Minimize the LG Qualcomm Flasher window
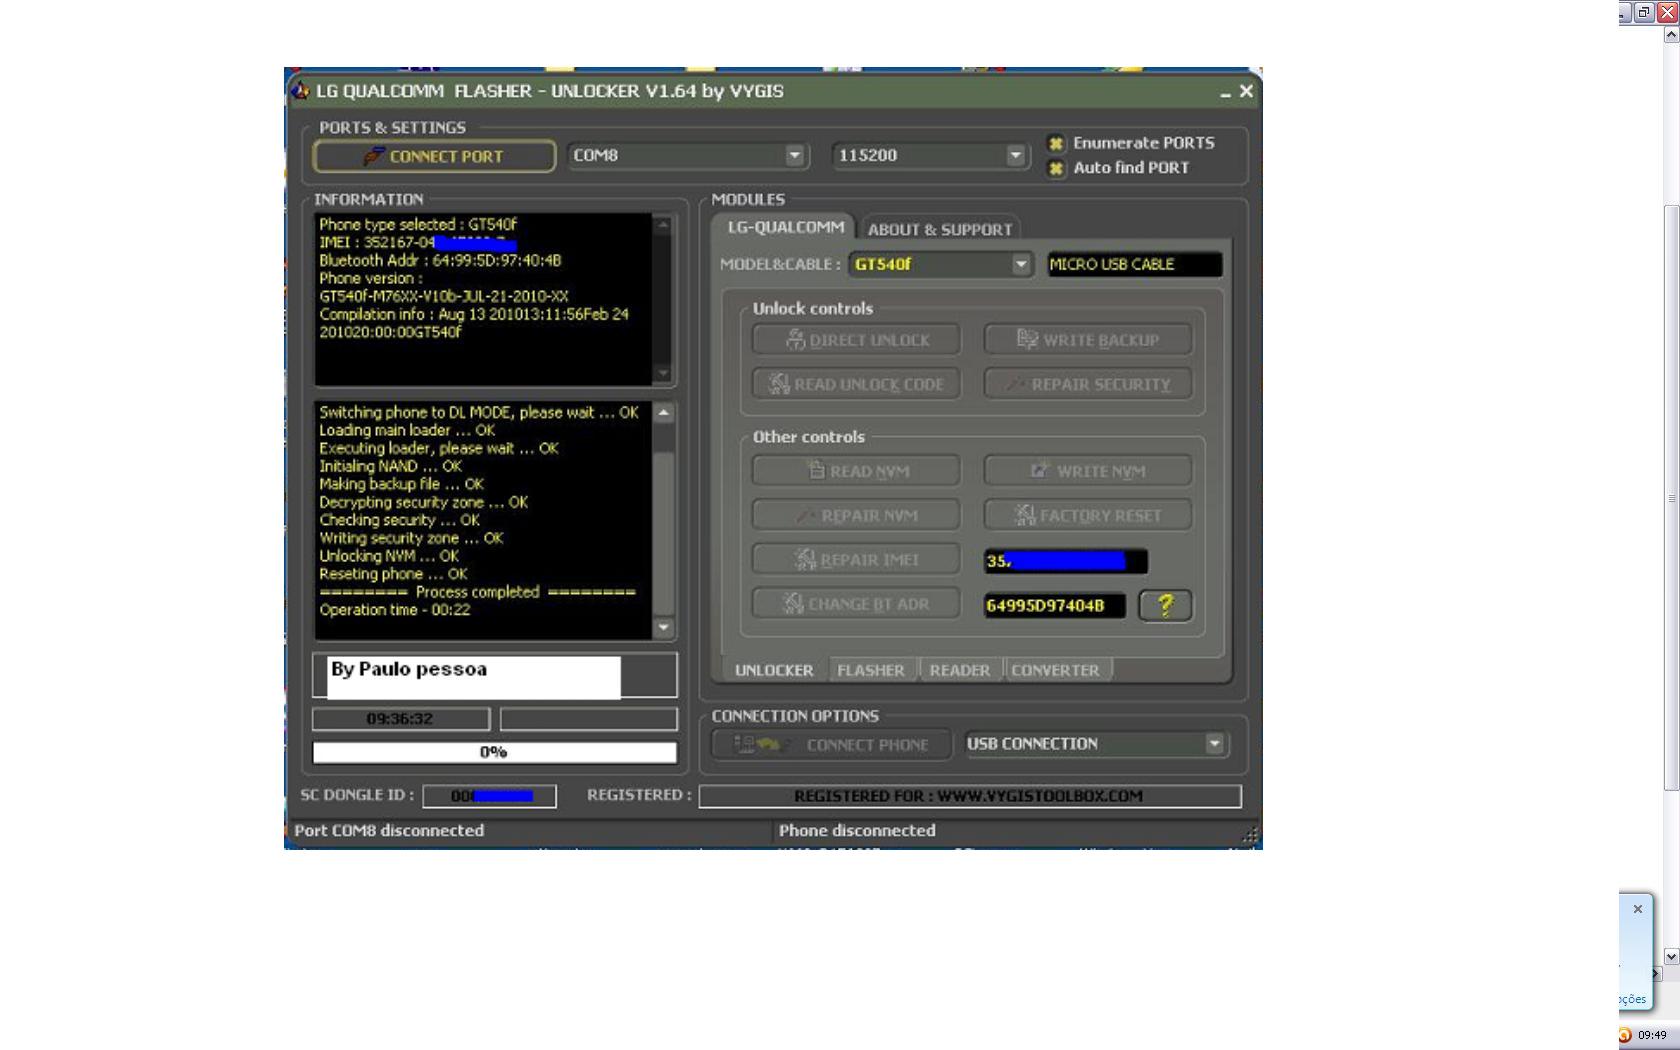Viewport: 1680px width, 1050px height. 1225,92
